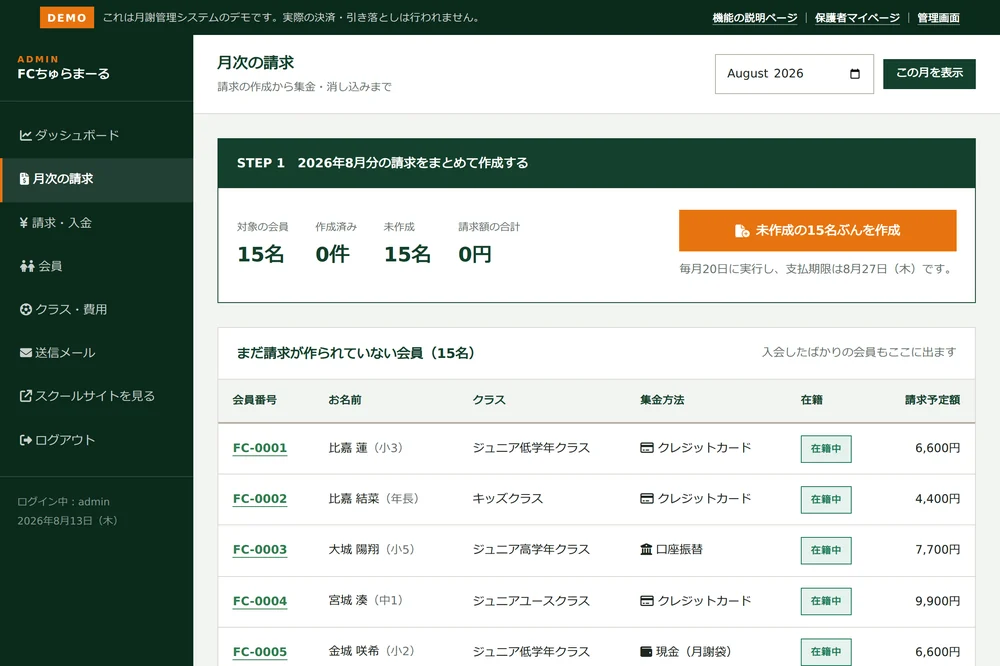Click the 在籍 column header

pos(812,400)
